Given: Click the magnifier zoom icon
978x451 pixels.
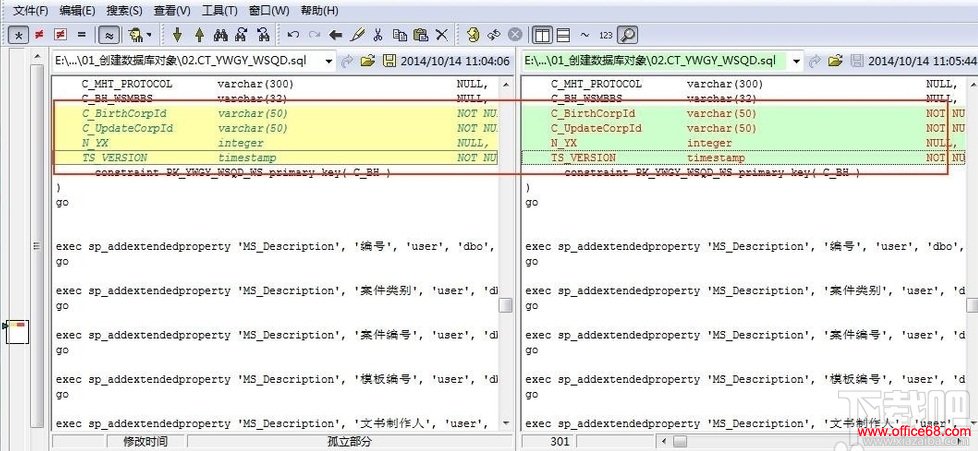Looking at the screenshot, I should click(627, 35).
